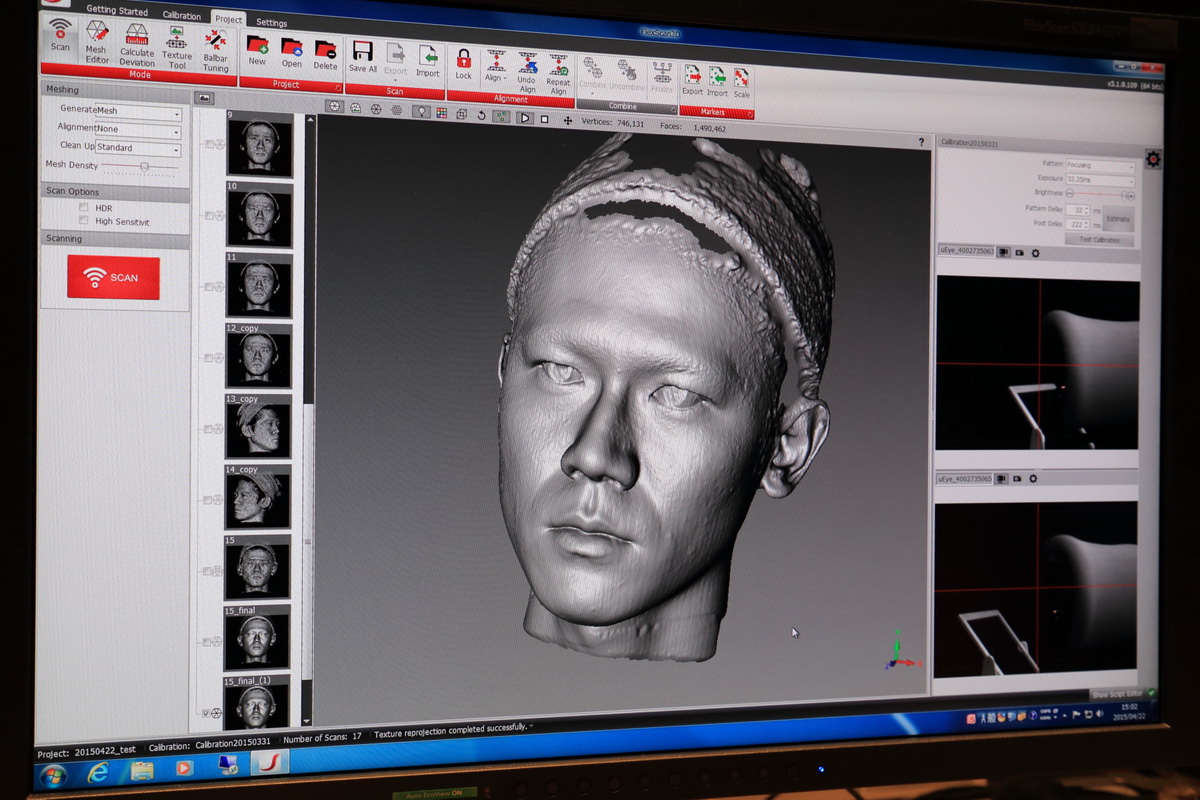
Task: Click Save All in the Scan group
Action: (x=363, y=56)
